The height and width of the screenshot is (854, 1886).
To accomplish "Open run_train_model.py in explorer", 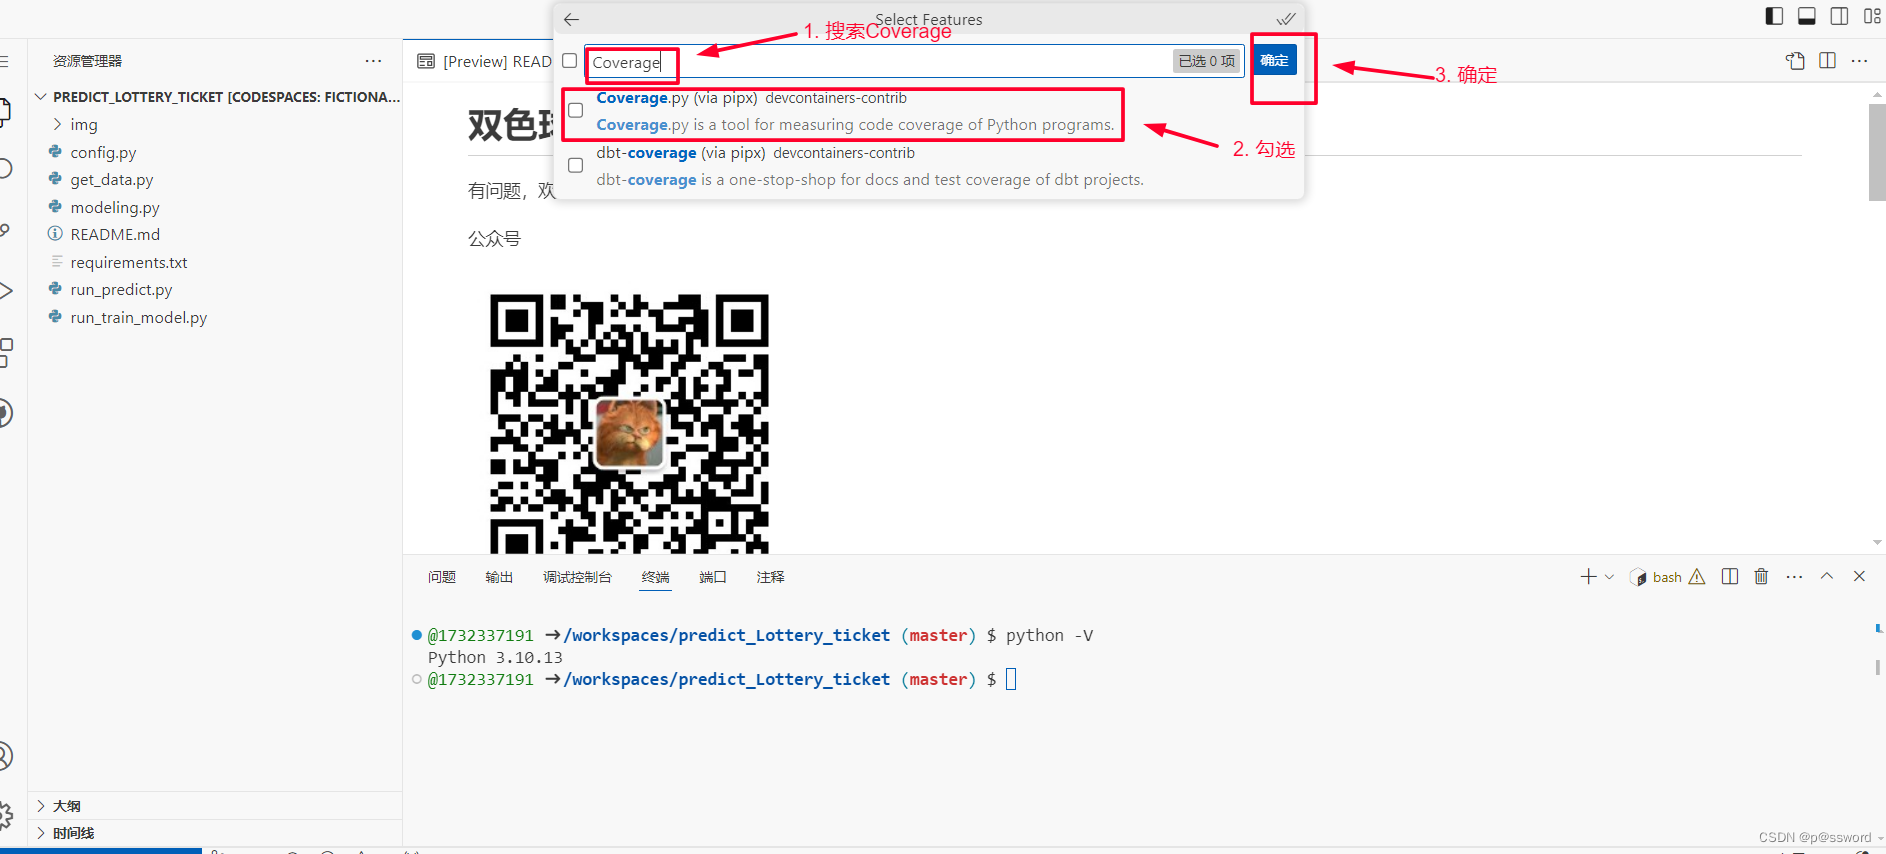I will (139, 317).
